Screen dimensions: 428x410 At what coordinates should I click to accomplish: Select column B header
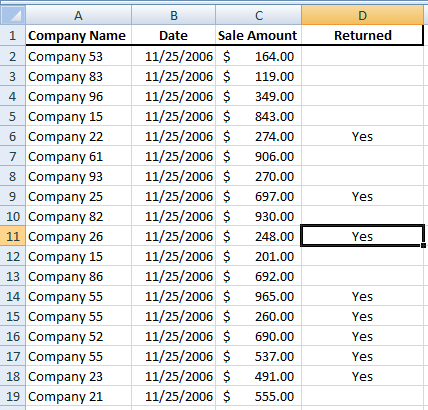tap(174, 15)
